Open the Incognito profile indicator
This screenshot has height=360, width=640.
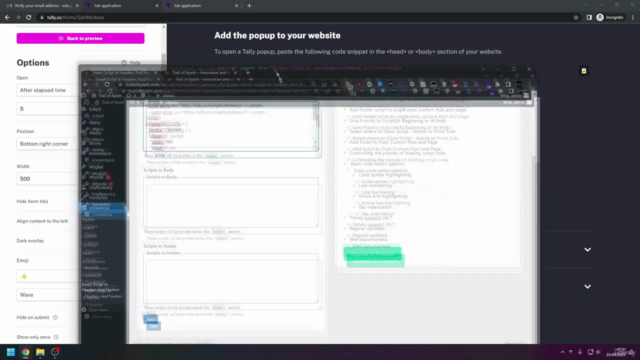[x=610, y=18]
